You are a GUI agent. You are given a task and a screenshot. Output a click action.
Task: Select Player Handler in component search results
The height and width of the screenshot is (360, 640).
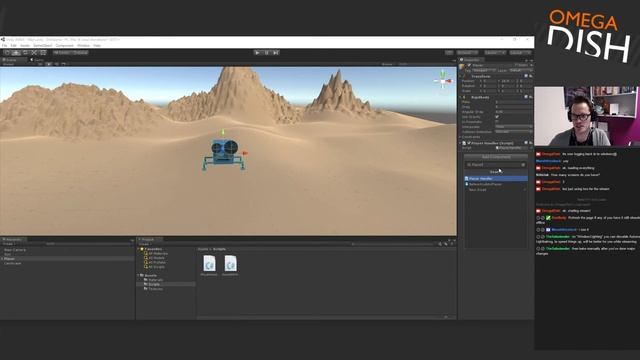pos(496,179)
